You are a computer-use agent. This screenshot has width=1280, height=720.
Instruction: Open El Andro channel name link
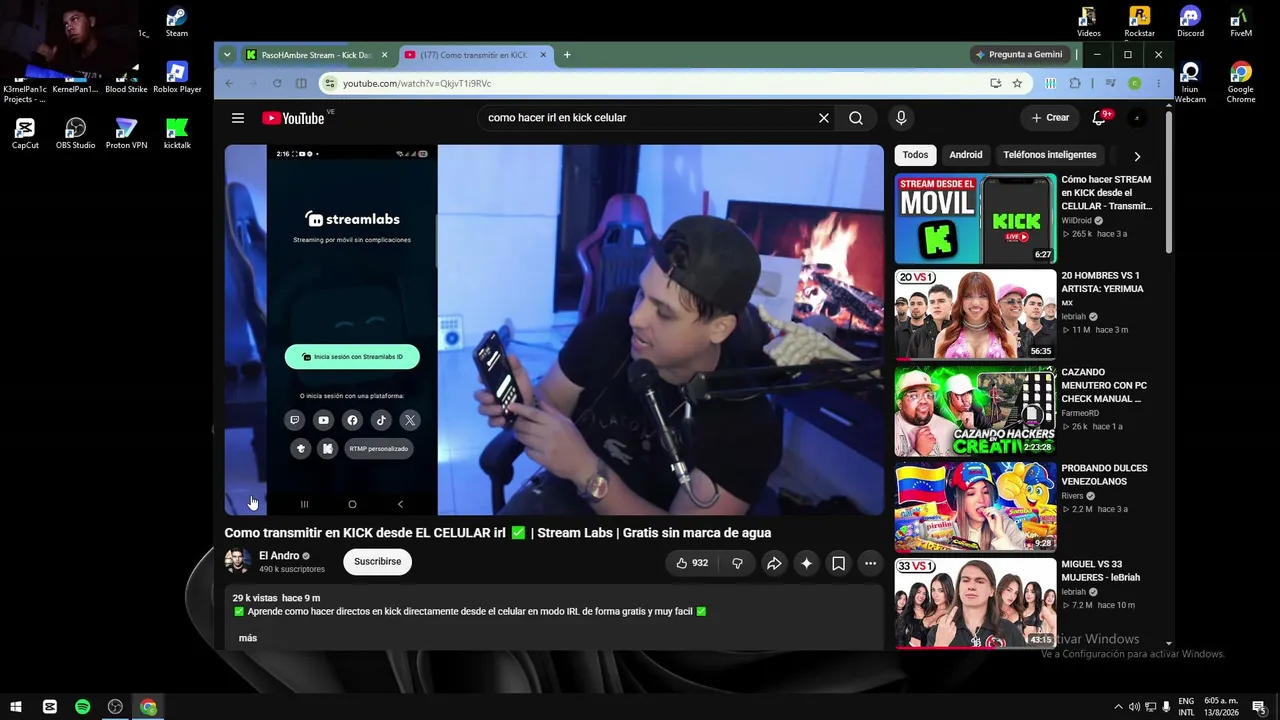pos(279,556)
